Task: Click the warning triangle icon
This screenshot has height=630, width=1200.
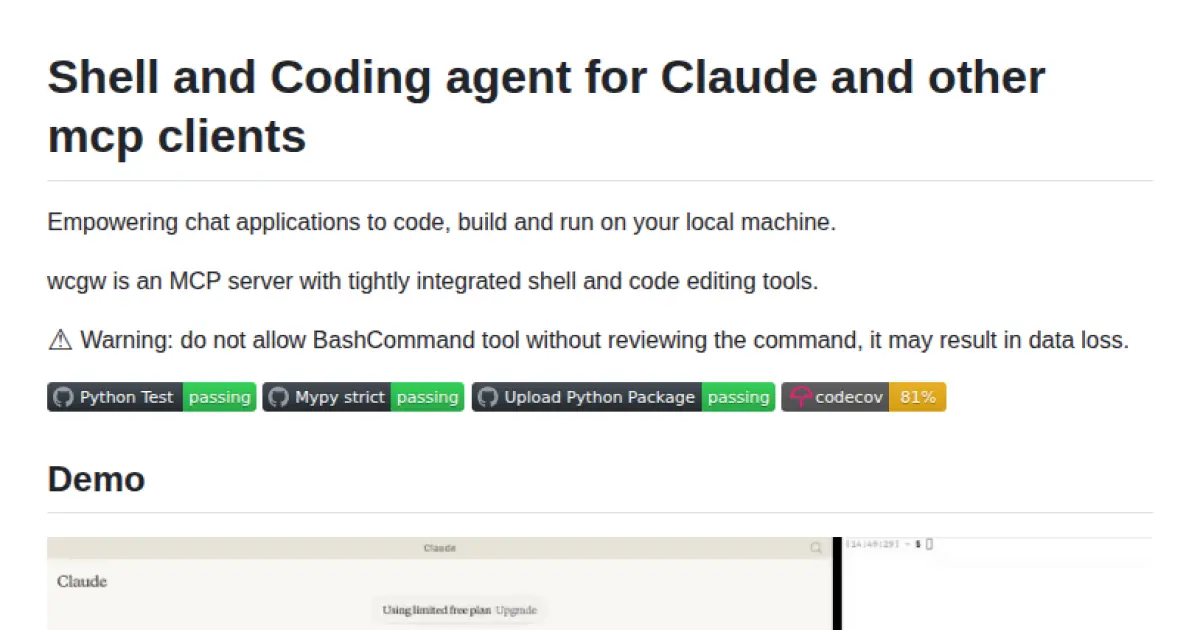Action: (x=60, y=340)
